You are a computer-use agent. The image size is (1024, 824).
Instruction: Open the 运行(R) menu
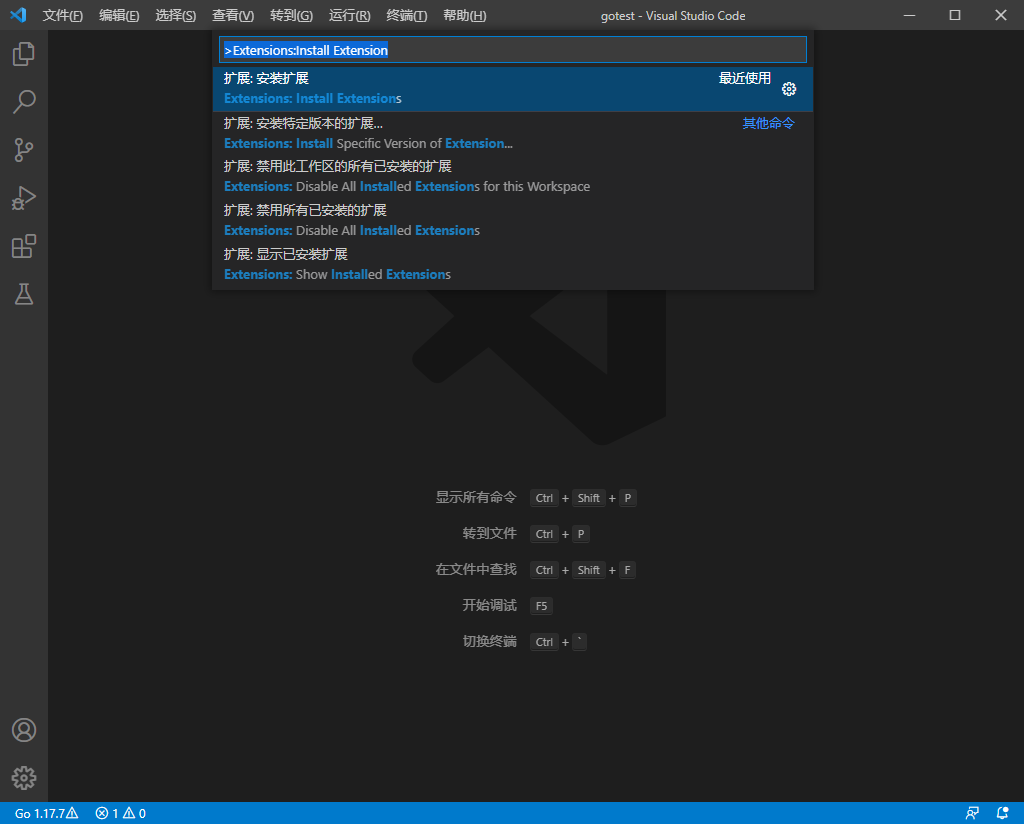pyautogui.click(x=349, y=15)
